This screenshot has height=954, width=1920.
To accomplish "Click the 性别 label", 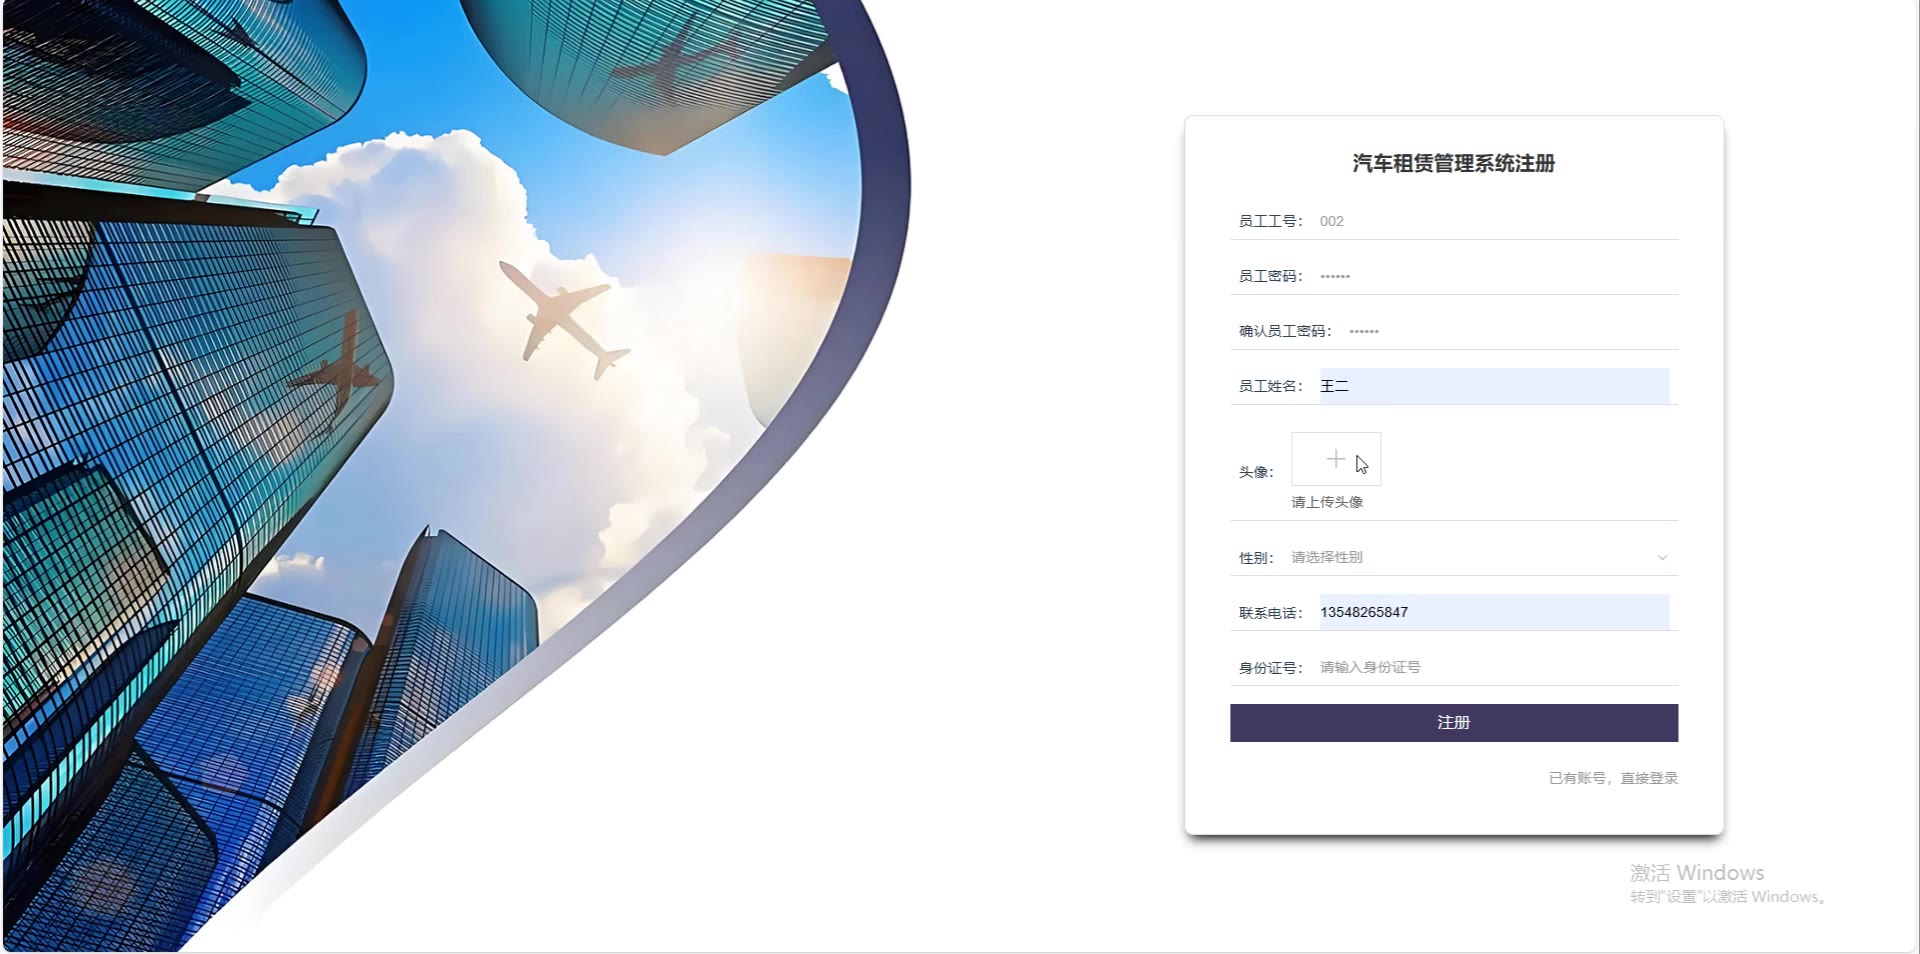I will [1256, 558].
